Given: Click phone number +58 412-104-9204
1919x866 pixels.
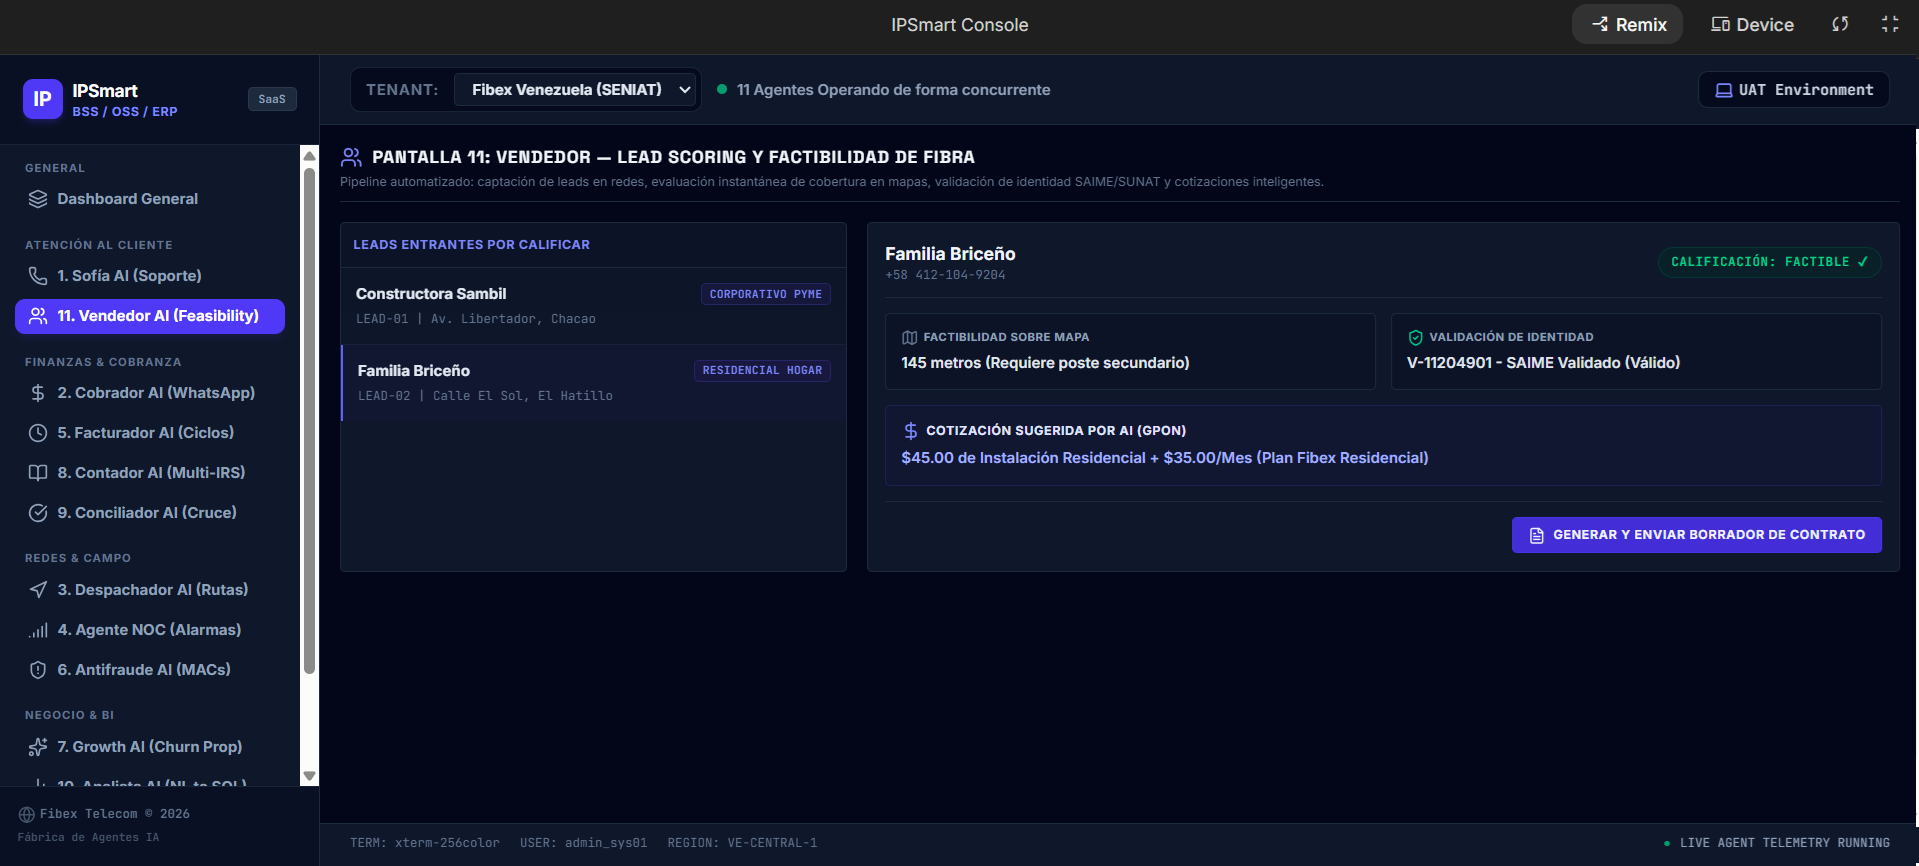Looking at the screenshot, I should pos(945,275).
